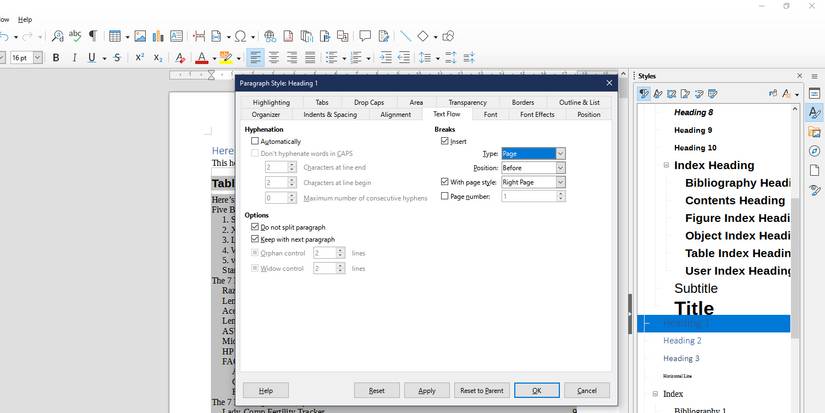Switch to the Font tab
Image resolution: width=825 pixels, height=413 pixels.
point(490,114)
